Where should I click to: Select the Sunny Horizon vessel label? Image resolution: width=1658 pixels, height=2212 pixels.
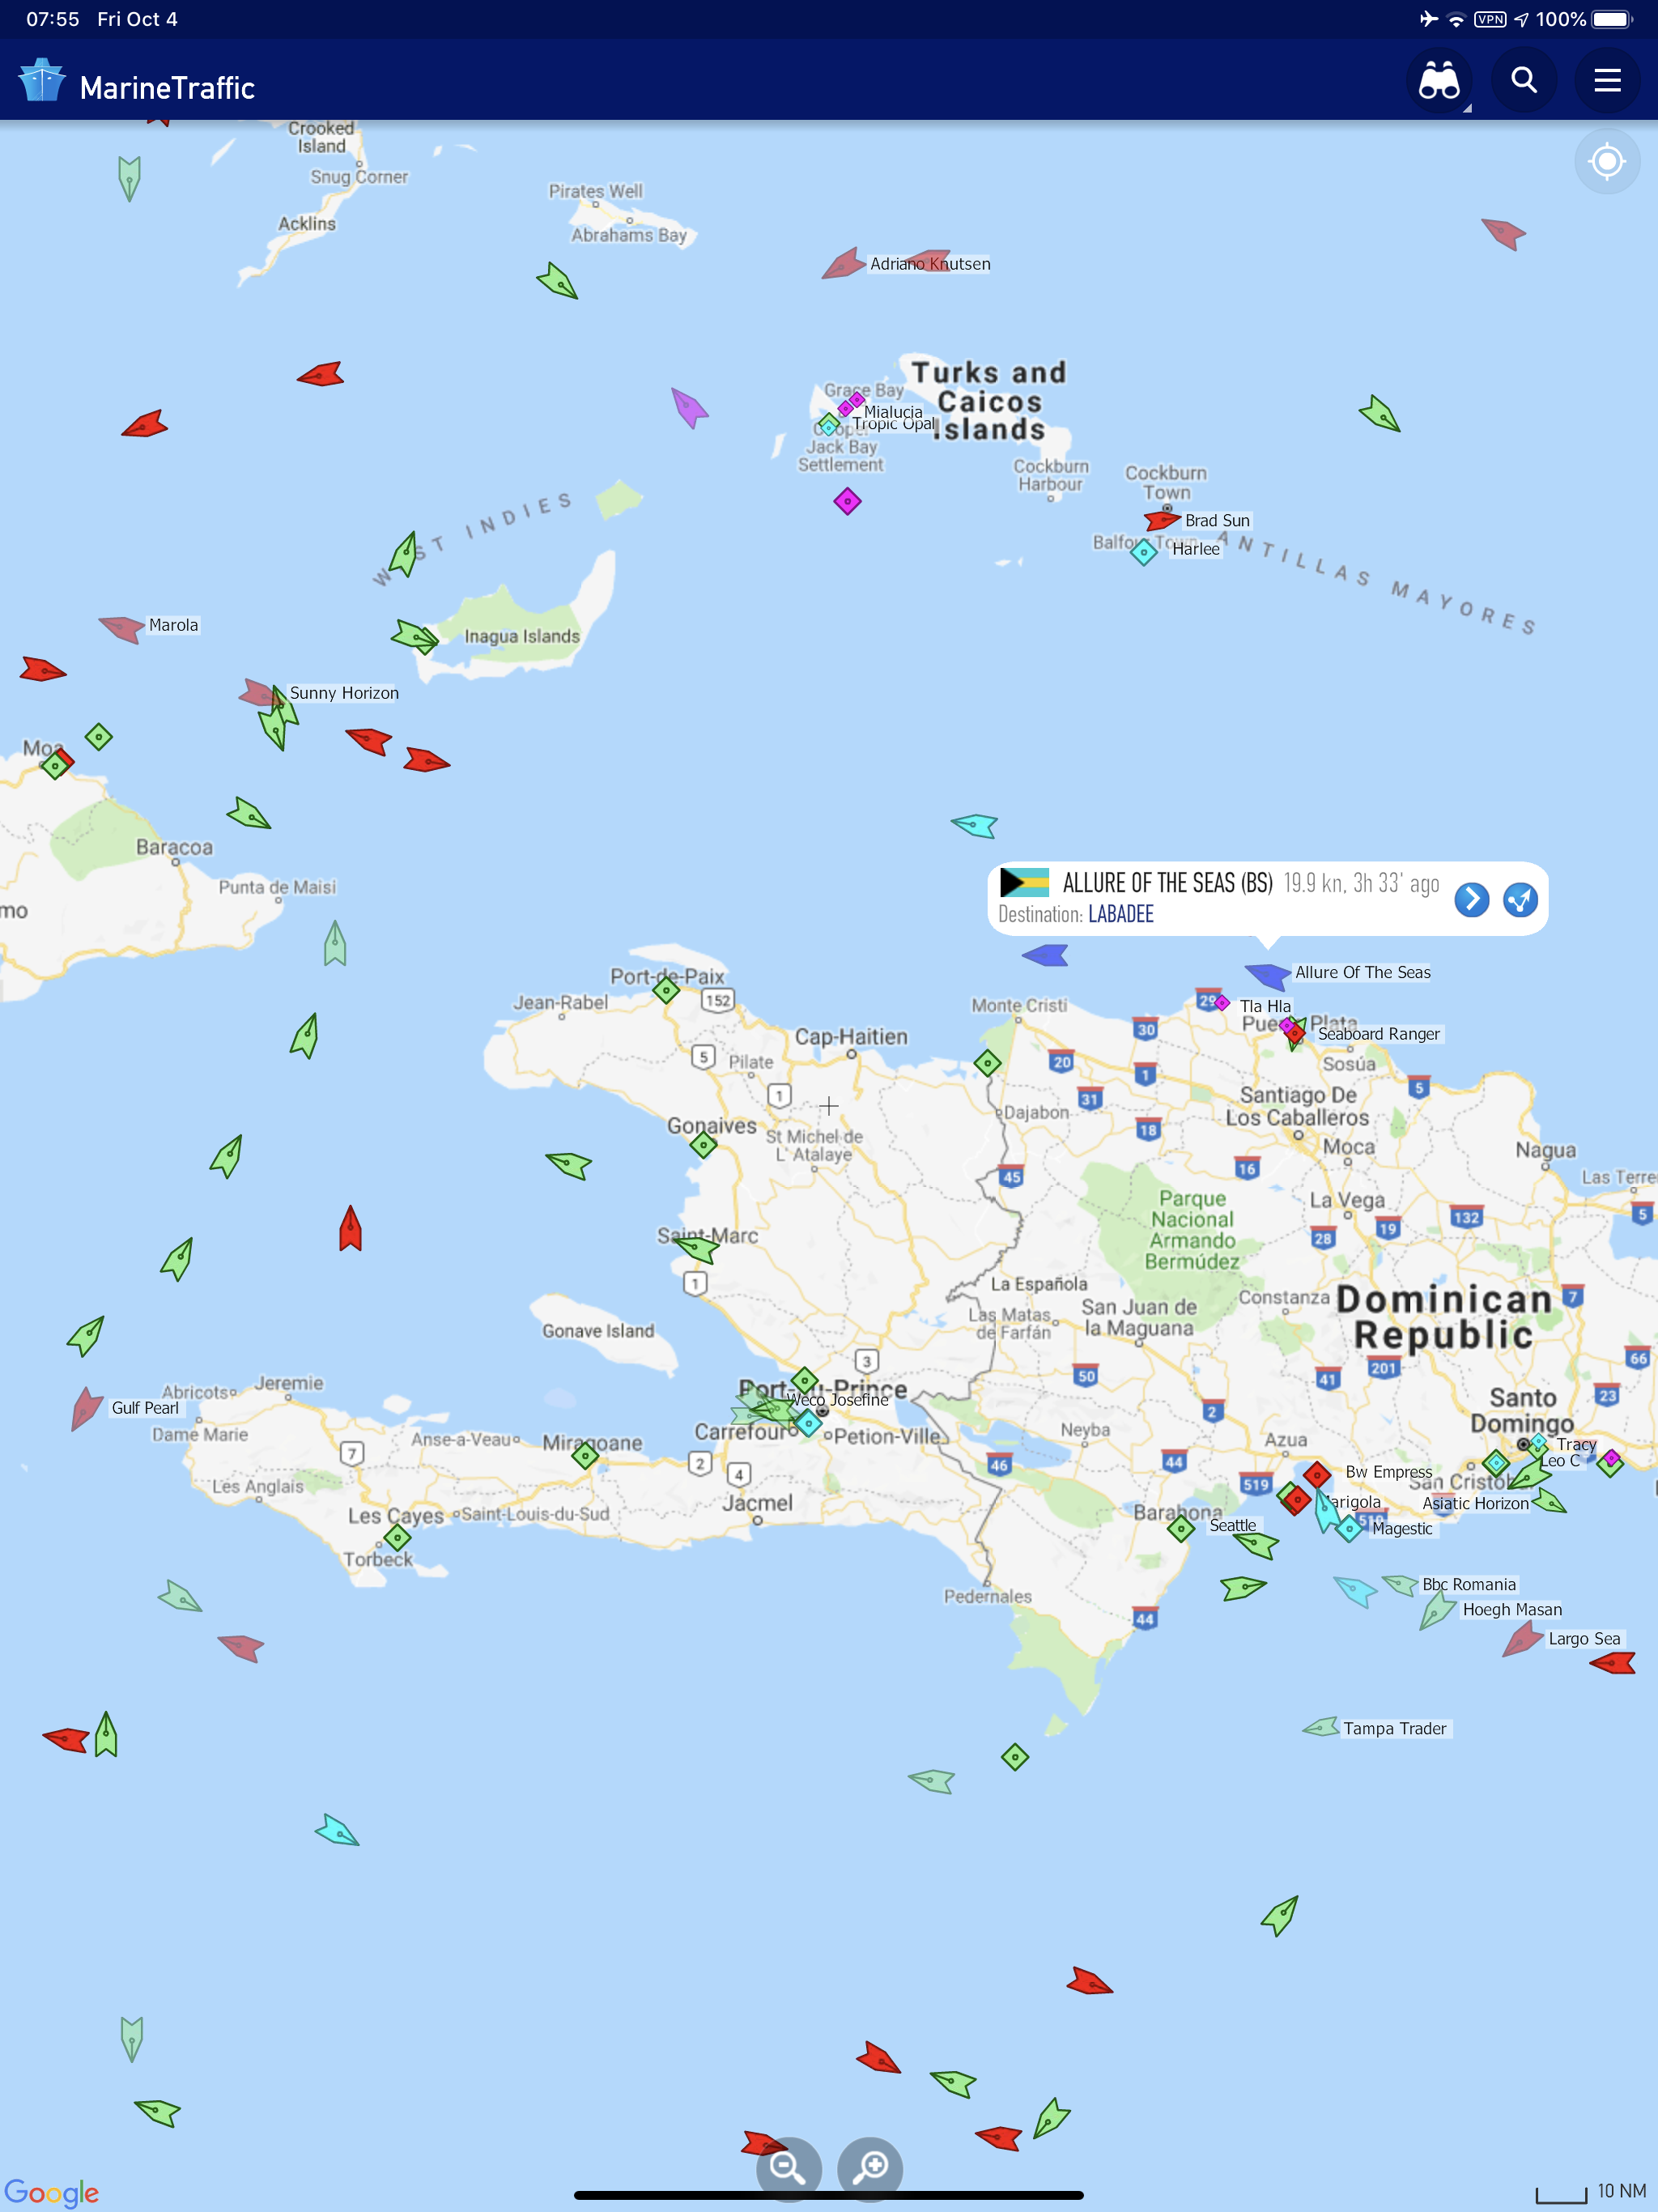pos(344,693)
